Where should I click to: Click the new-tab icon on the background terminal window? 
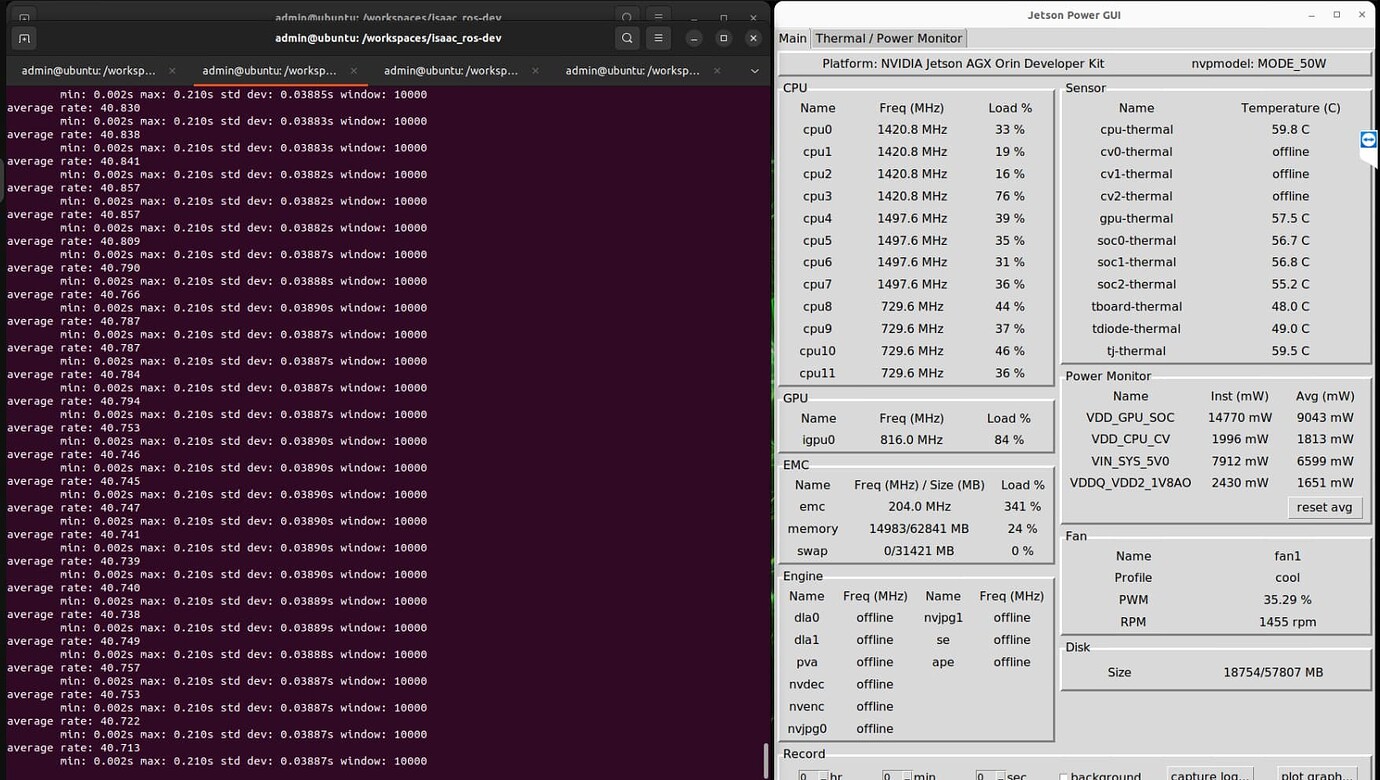24,17
